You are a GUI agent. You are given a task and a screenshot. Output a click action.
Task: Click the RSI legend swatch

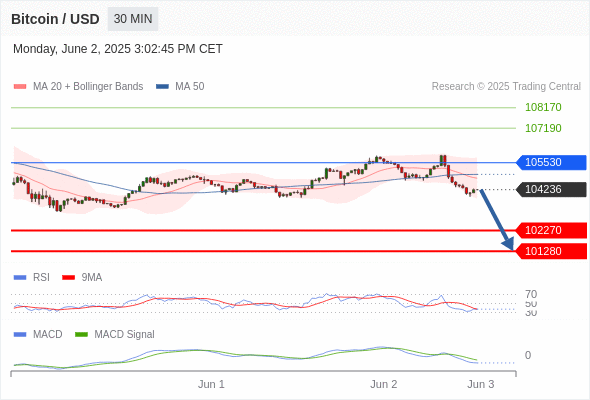pos(20,278)
